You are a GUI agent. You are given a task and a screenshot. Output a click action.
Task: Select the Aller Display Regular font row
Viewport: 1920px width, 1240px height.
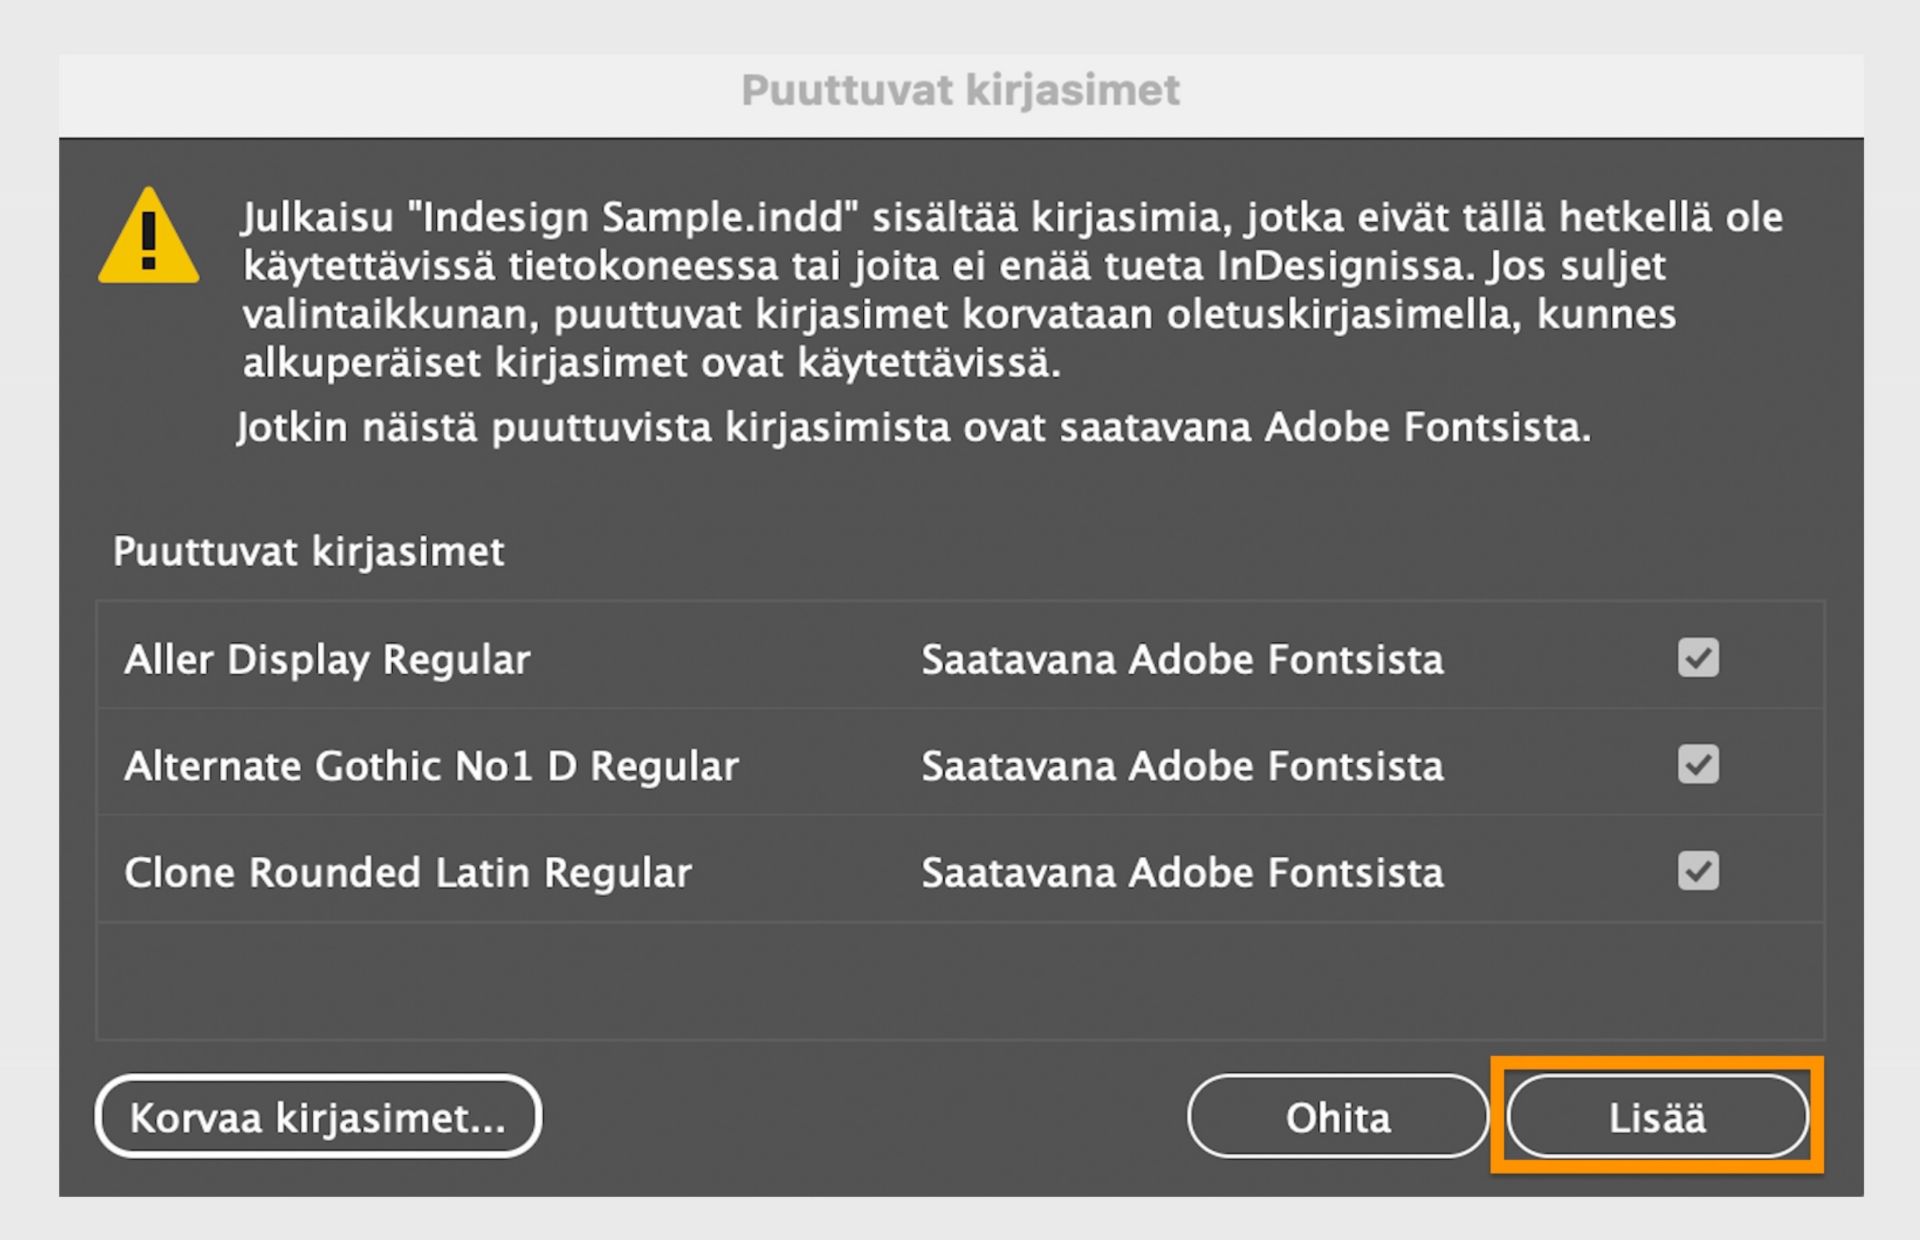tap(327, 658)
